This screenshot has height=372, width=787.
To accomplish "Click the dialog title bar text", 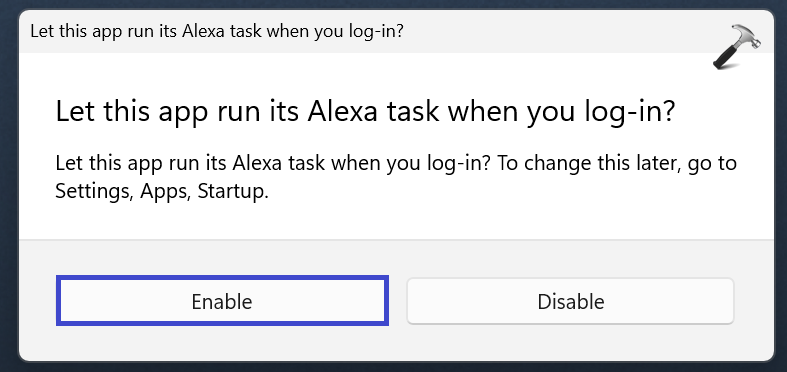I will pos(217,31).
